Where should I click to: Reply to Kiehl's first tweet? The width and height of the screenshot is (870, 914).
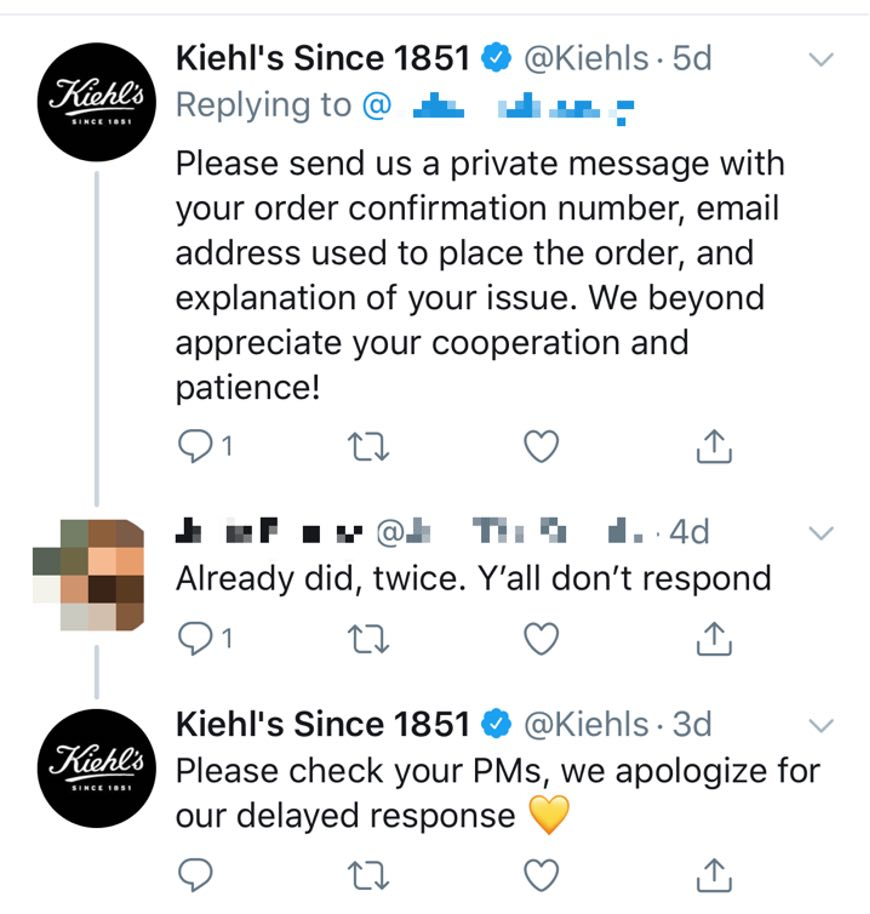(x=193, y=446)
